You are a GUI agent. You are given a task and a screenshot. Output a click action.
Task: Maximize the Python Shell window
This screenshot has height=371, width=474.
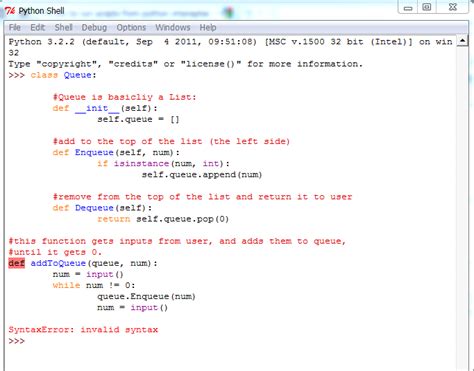pyautogui.click(x=427, y=7)
